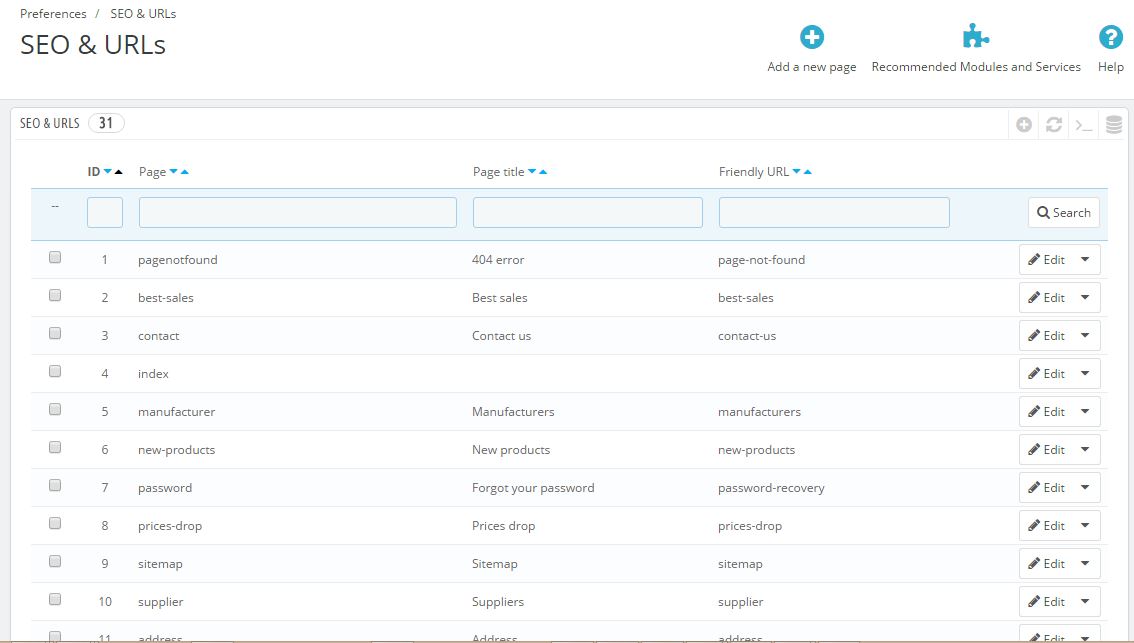Edit the index page entry
The image size is (1134, 643).
click(x=1046, y=373)
